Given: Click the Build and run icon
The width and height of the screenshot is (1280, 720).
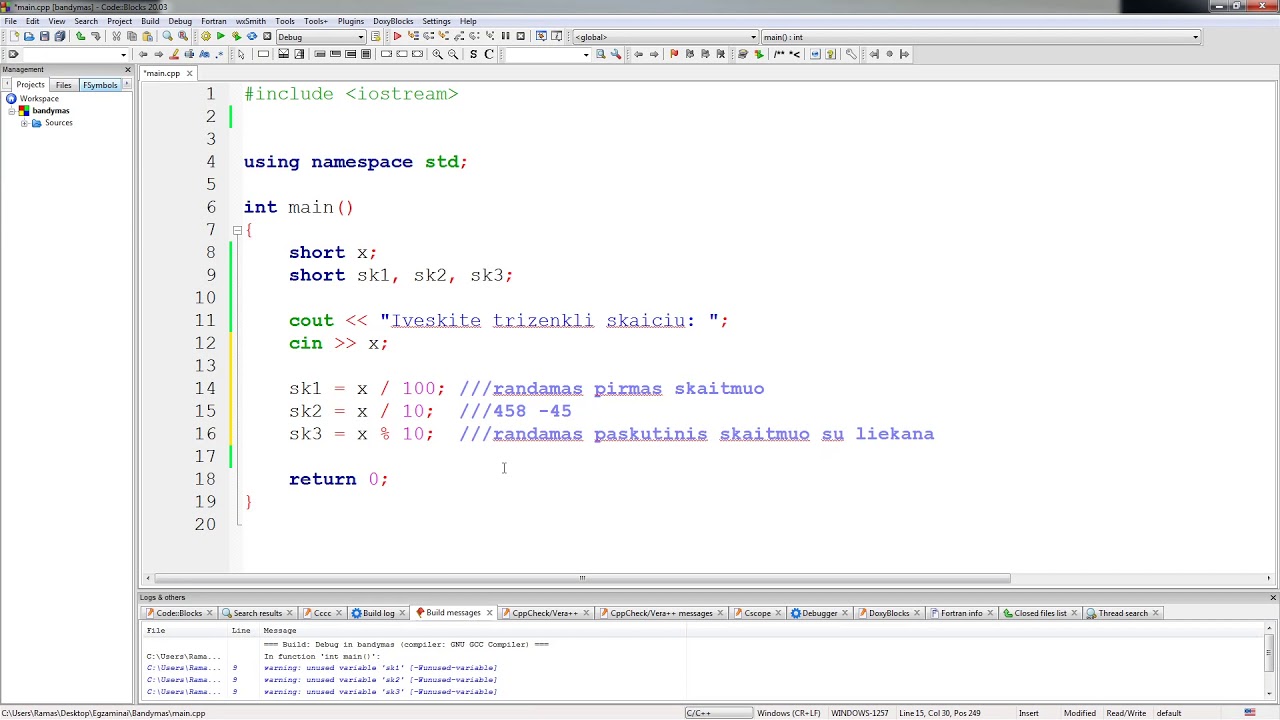Looking at the screenshot, I should click(x=236, y=36).
